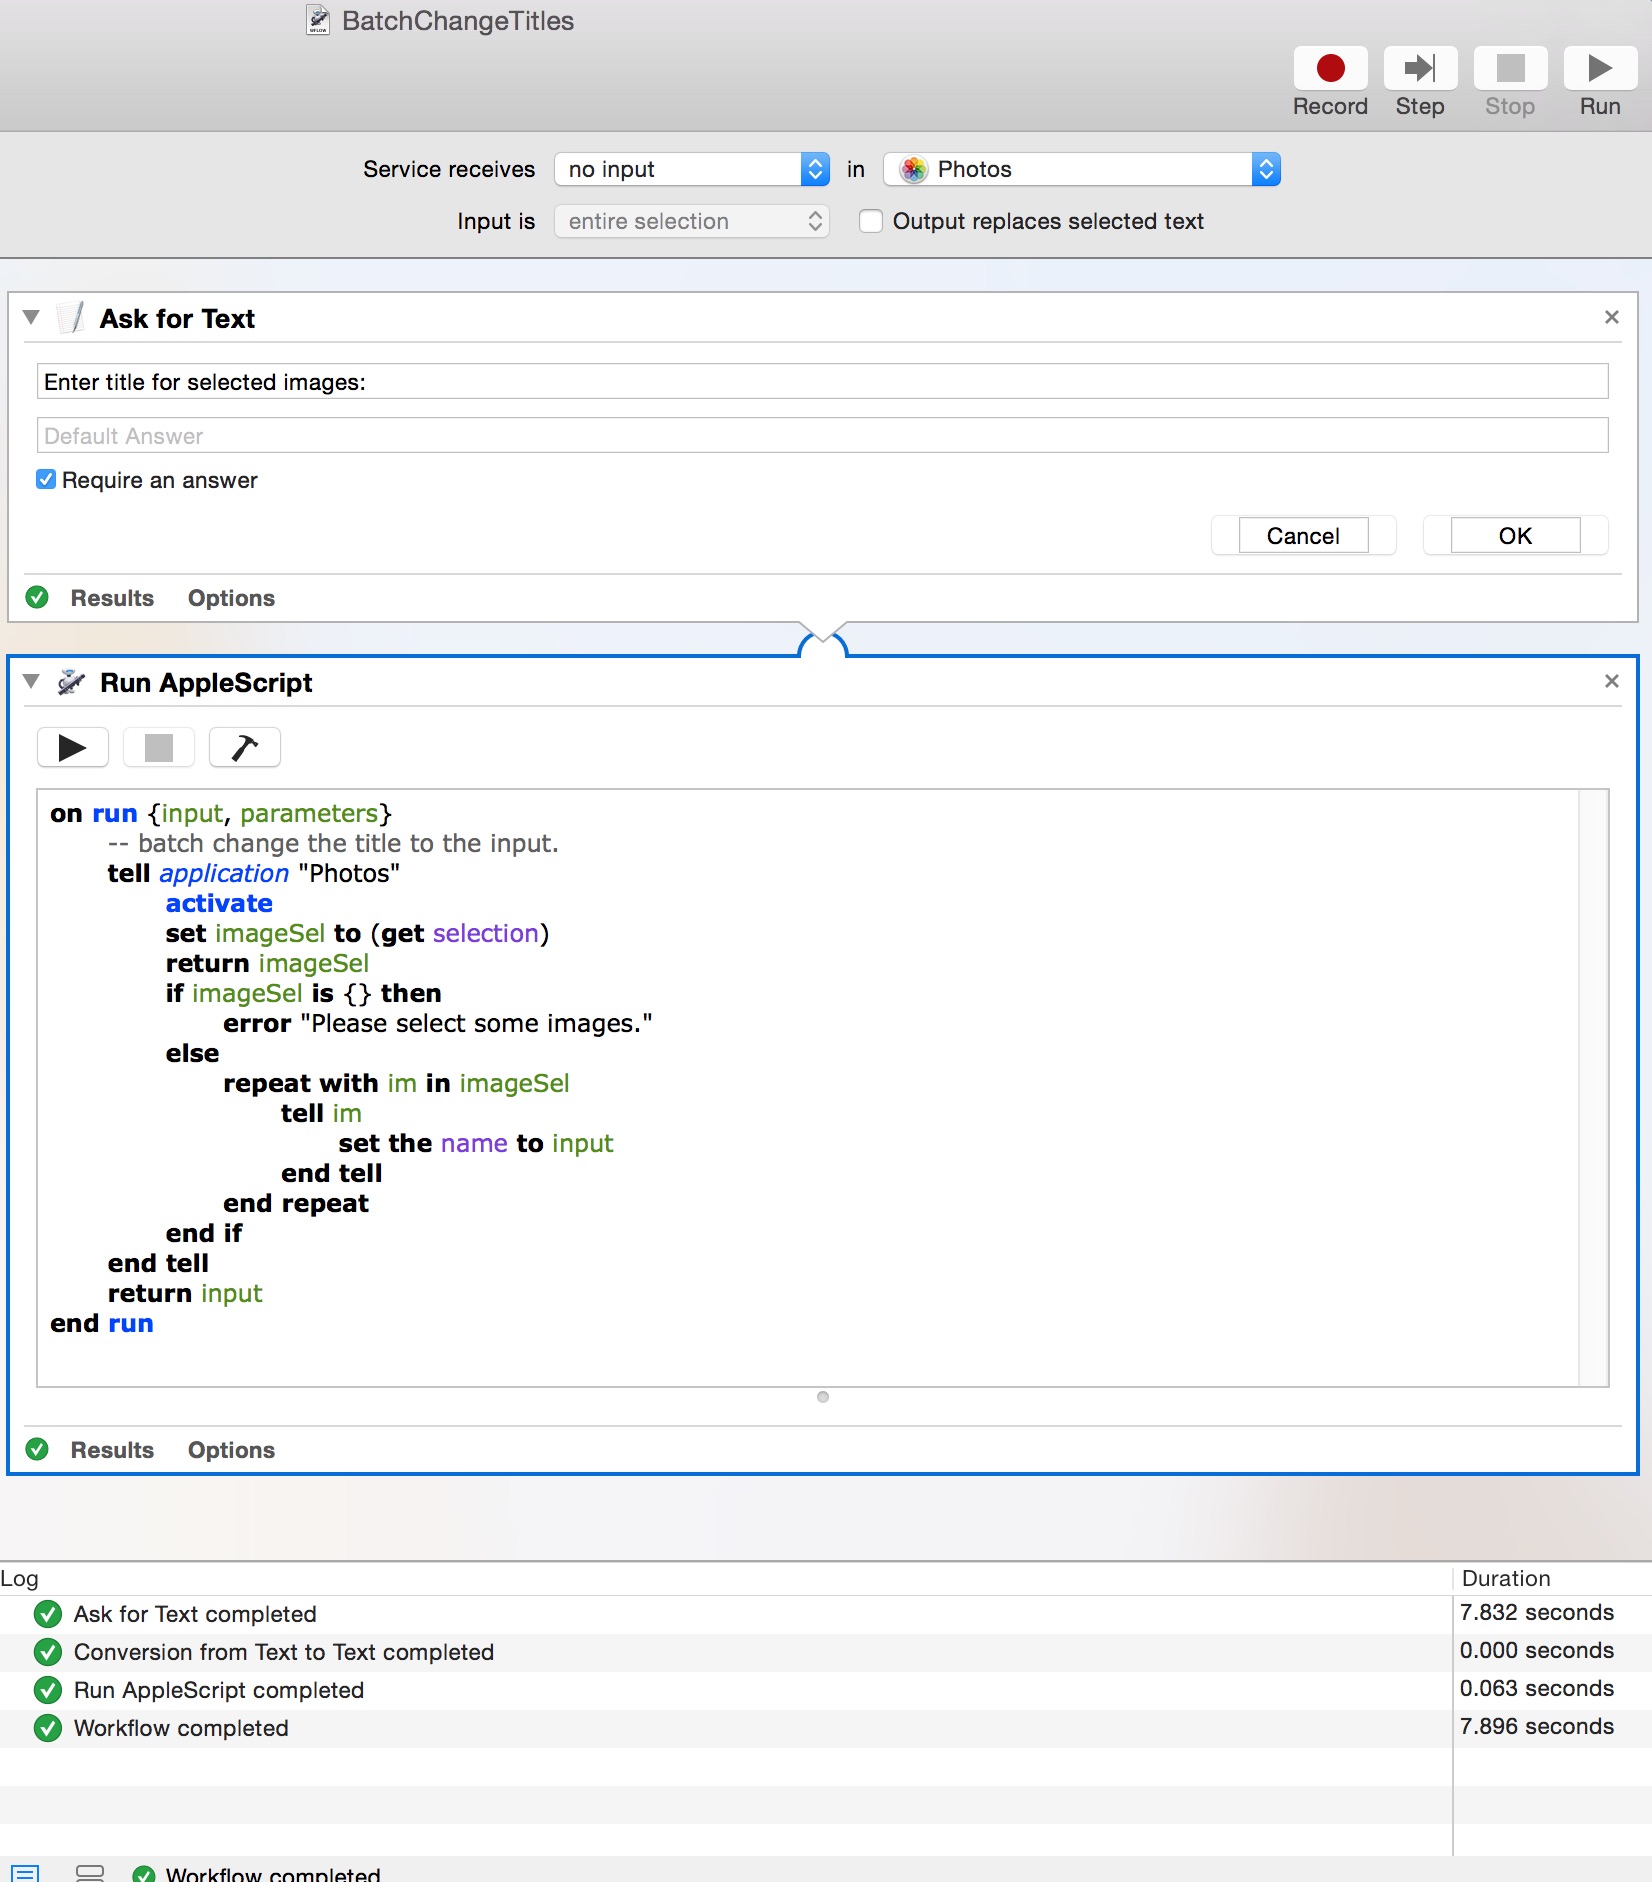The height and width of the screenshot is (1882, 1652).
Task: Click '7.896 seconds' duration value
Action: [1537, 1726]
